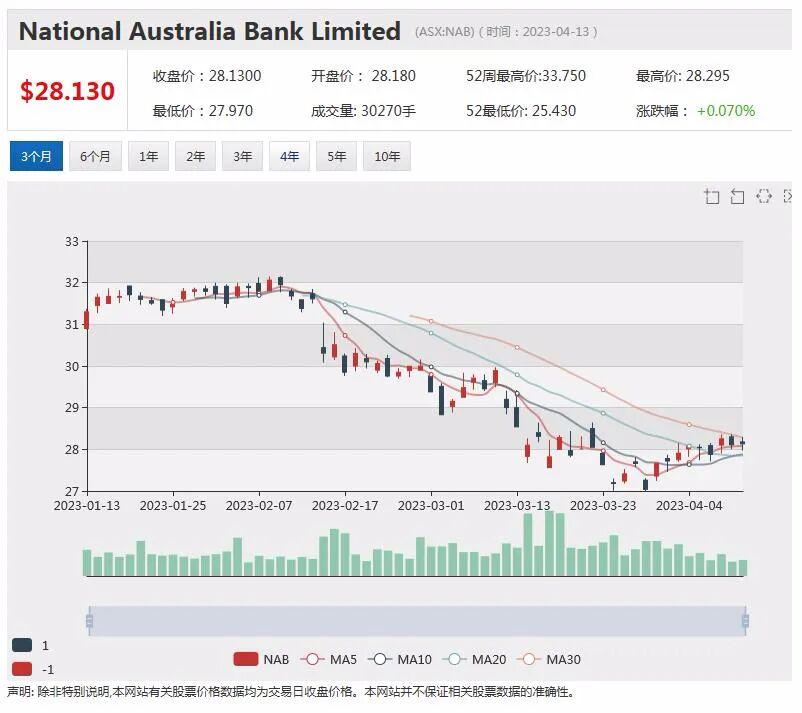Image resolution: width=802 pixels, height=713 pixels.
Task: Click the 开盘价 28.180 value
Action: click(363, 76)
